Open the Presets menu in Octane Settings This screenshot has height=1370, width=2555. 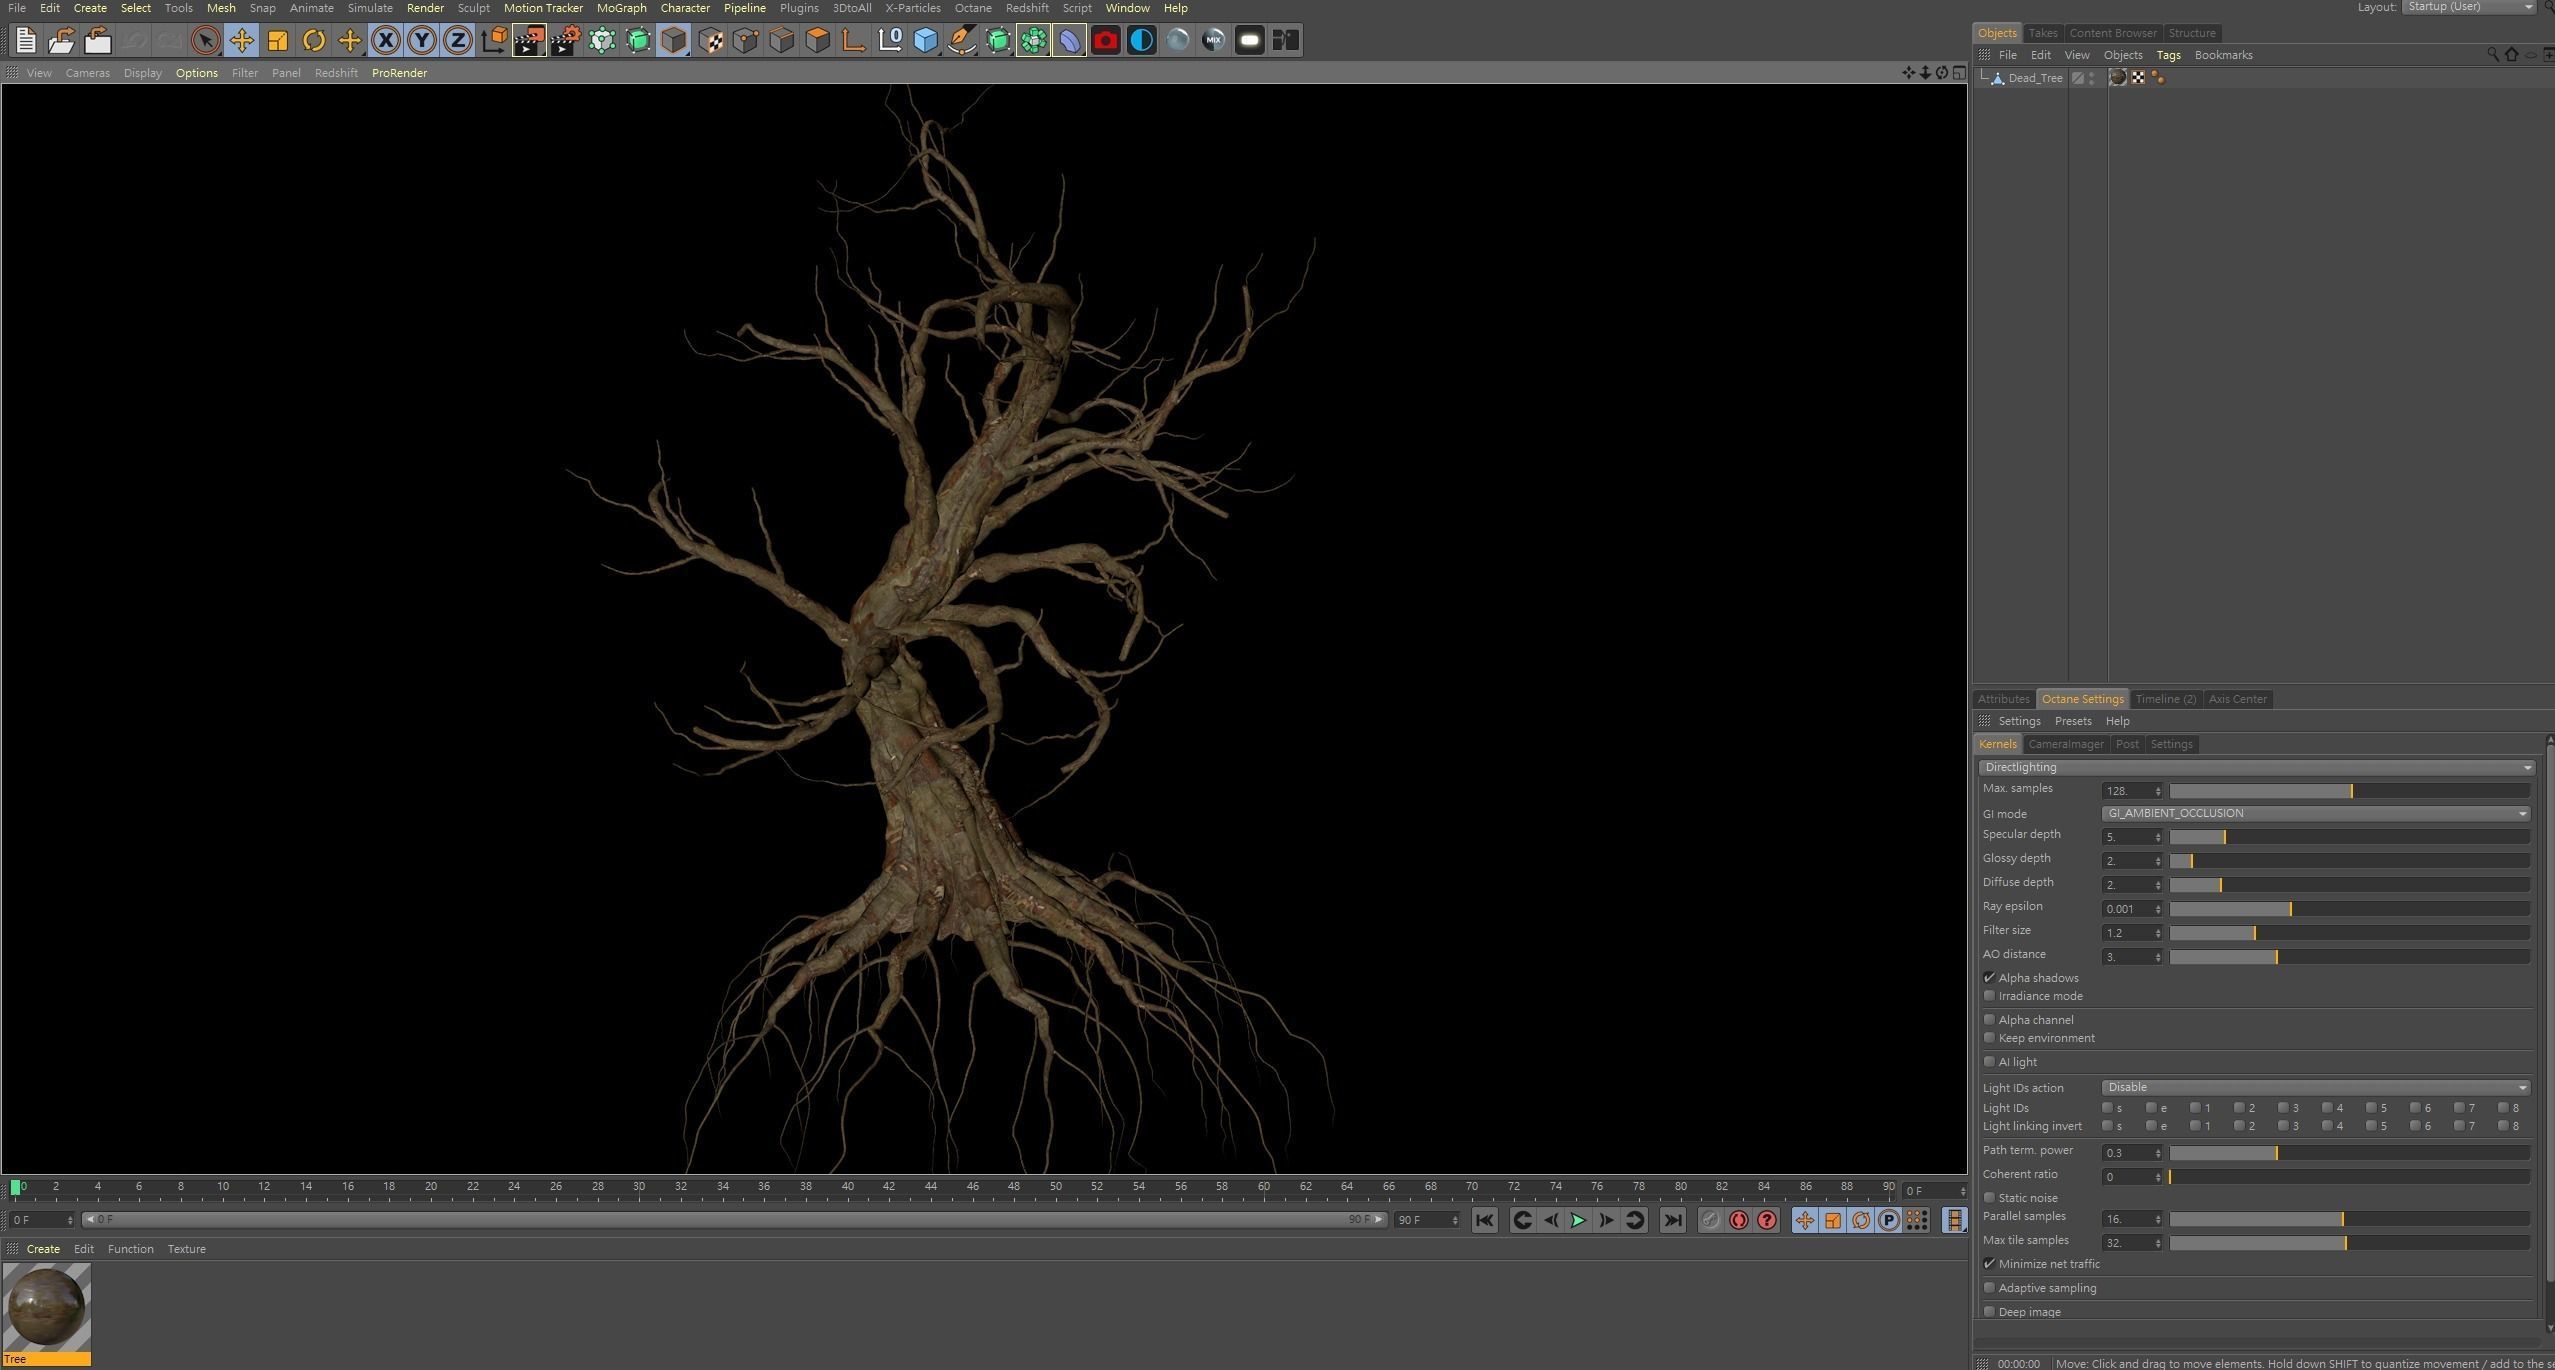coord(2072,721)
